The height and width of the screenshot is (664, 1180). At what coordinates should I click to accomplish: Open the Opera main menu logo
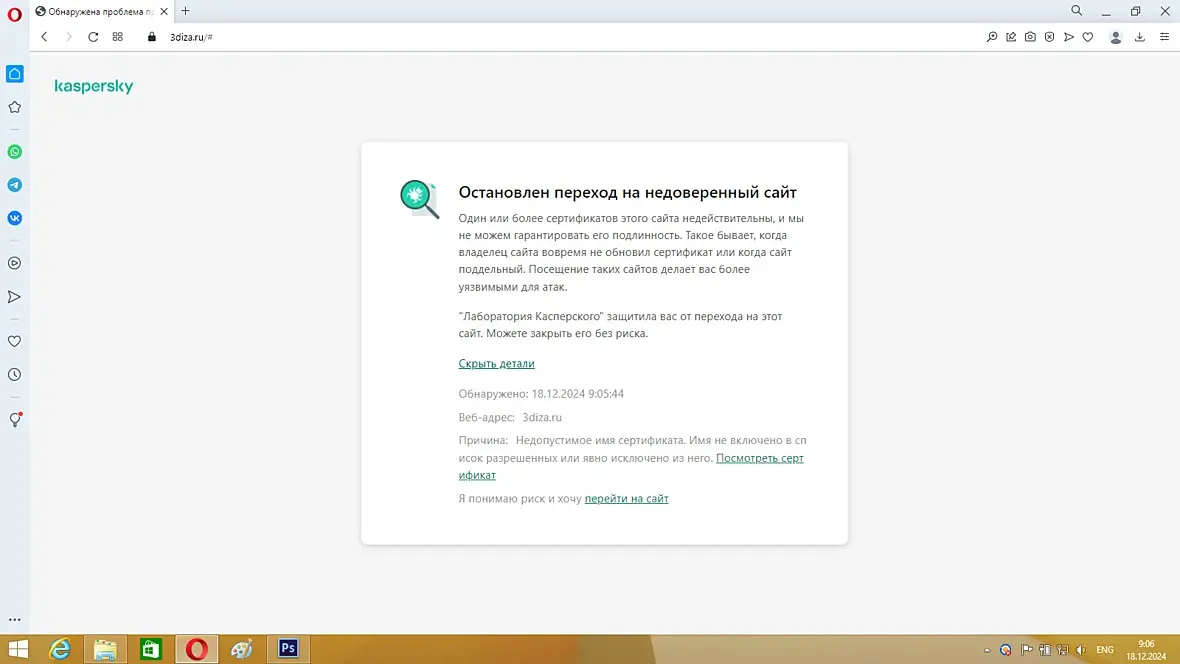click(14, 14)
